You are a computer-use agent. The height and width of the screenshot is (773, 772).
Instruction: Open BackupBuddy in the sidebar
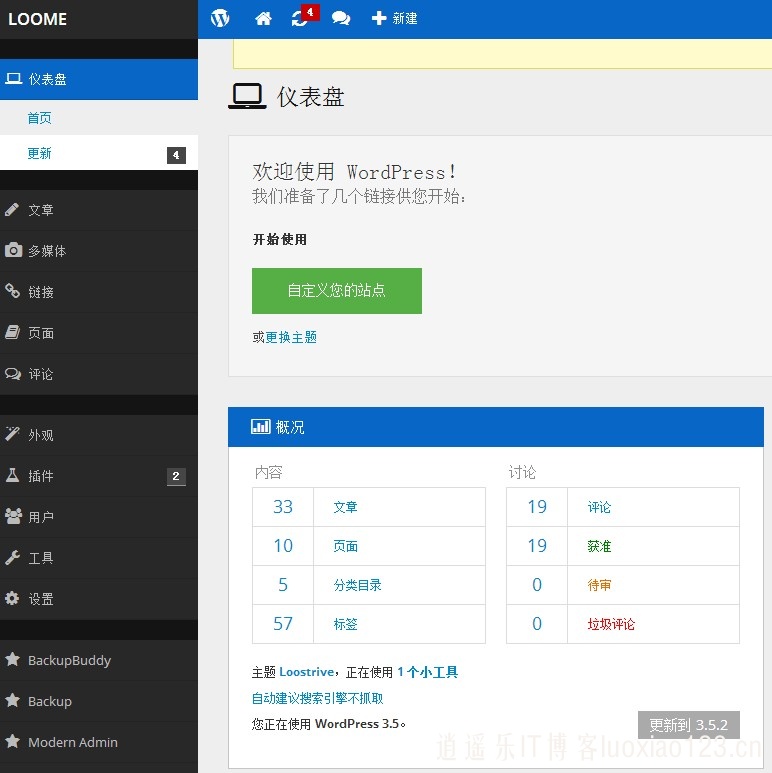pyautogui.click(x=69, y=660)
